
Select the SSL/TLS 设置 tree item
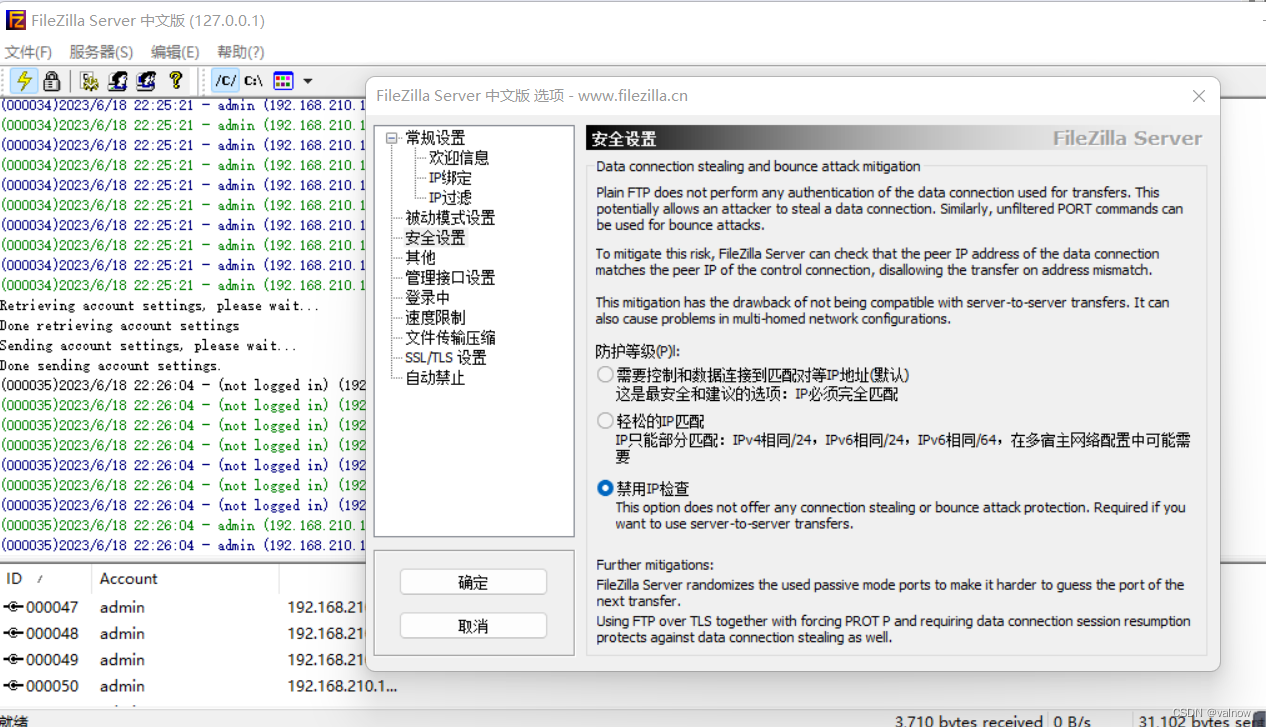click(445, 358)
